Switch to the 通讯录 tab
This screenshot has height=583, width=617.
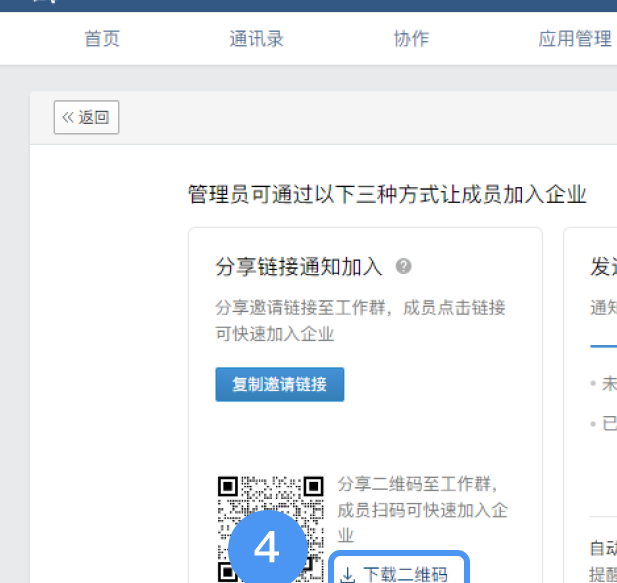(x=256, y=39)
